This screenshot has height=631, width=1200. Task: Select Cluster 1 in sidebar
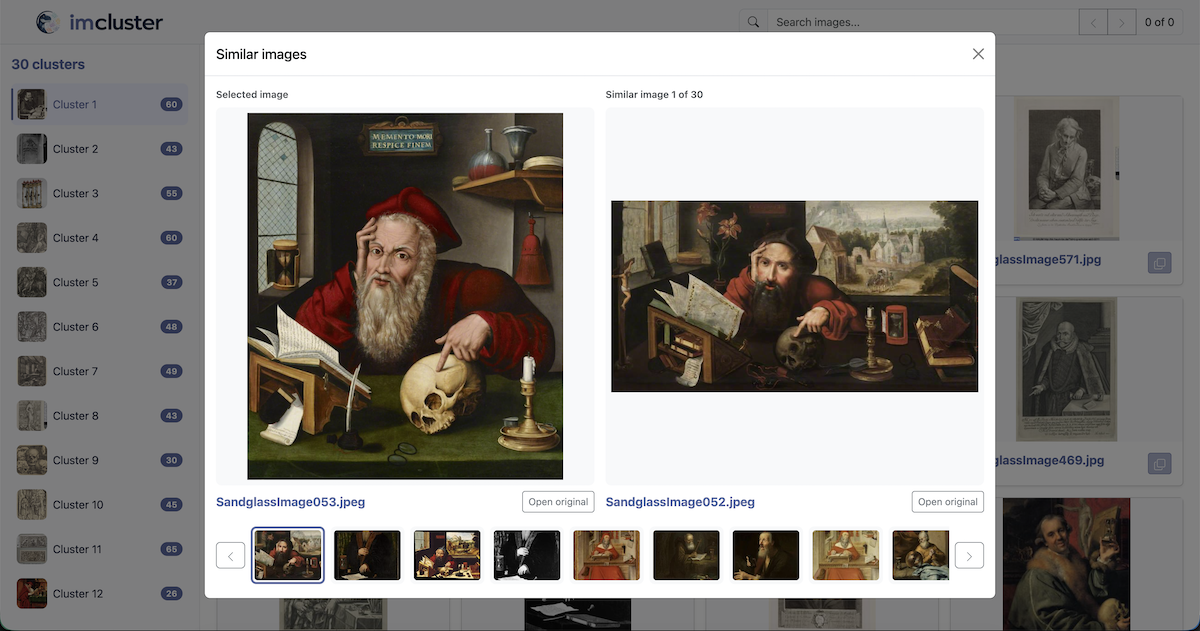pyautogui.click(x=99, y=104)
